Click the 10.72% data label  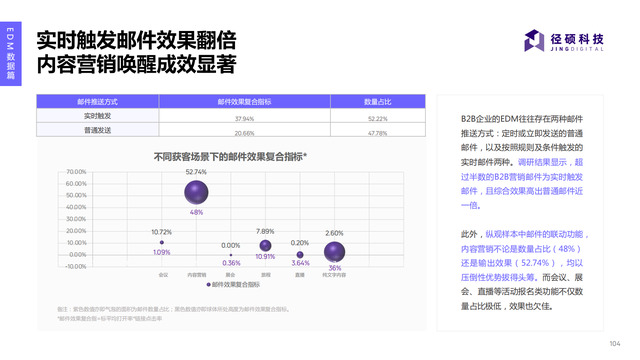tap(162, 232)
